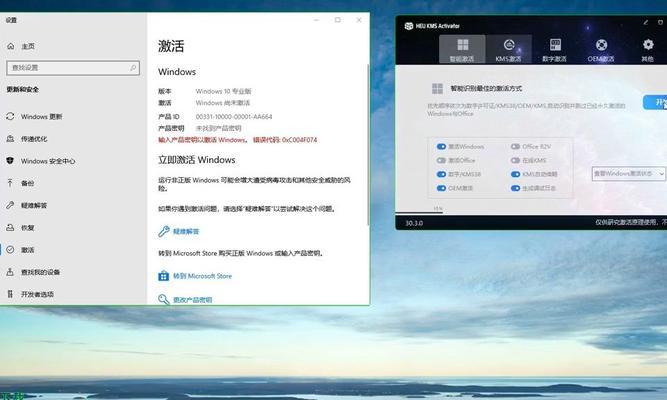Click the 立即激活 Windows heading
Screen dimensions: 667x400
pos(197,160)
